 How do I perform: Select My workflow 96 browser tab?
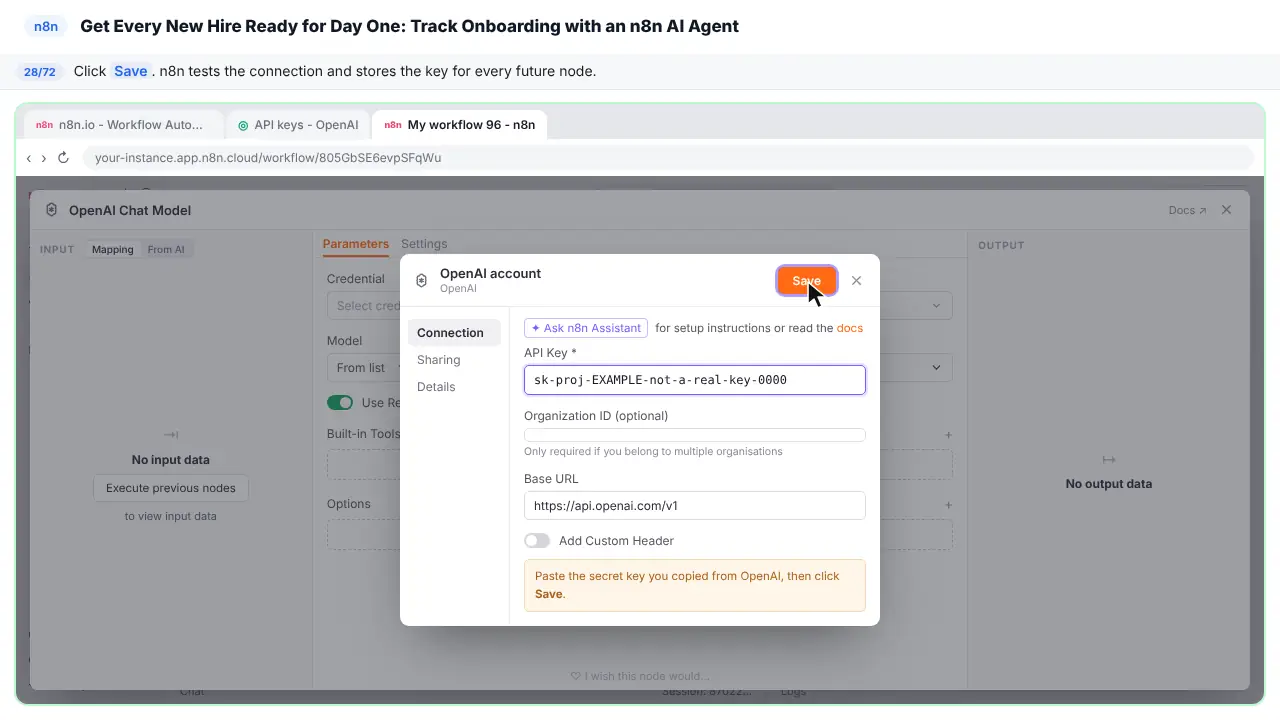pos(460,125)
